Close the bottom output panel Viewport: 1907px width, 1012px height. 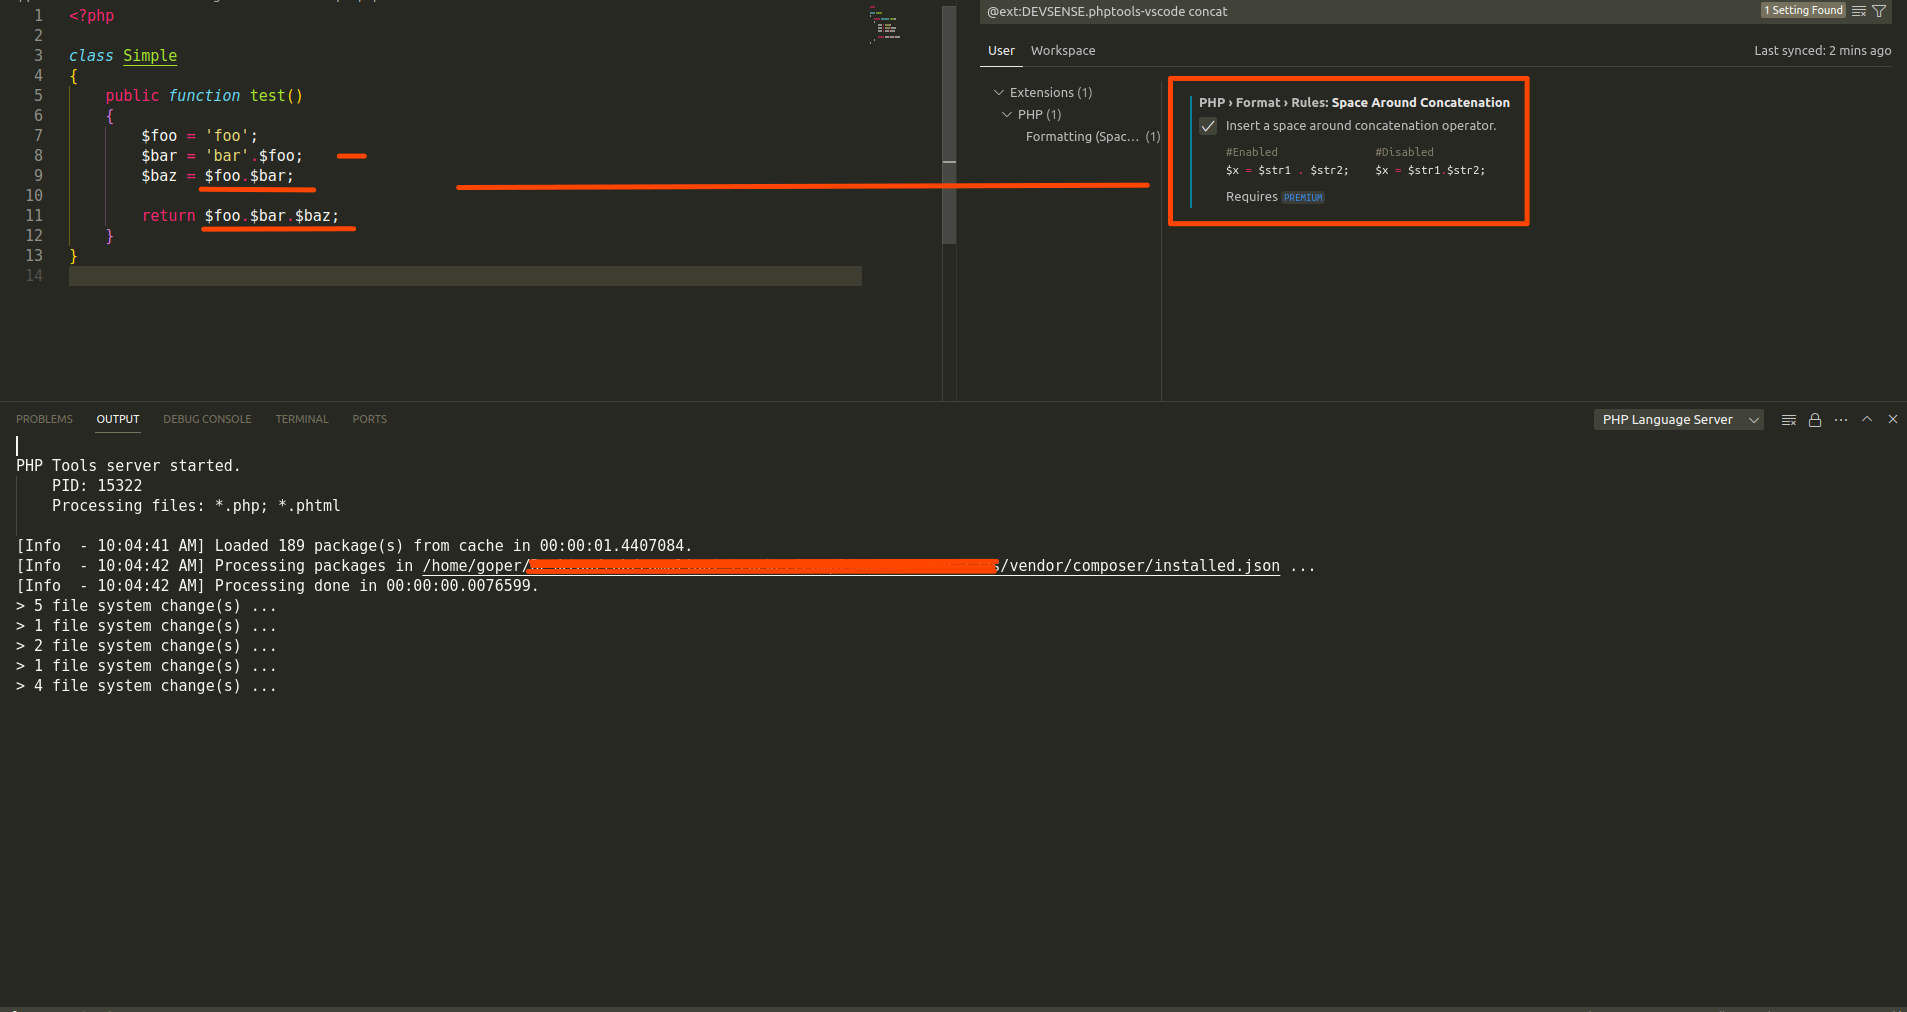(x=1893, y=420)
